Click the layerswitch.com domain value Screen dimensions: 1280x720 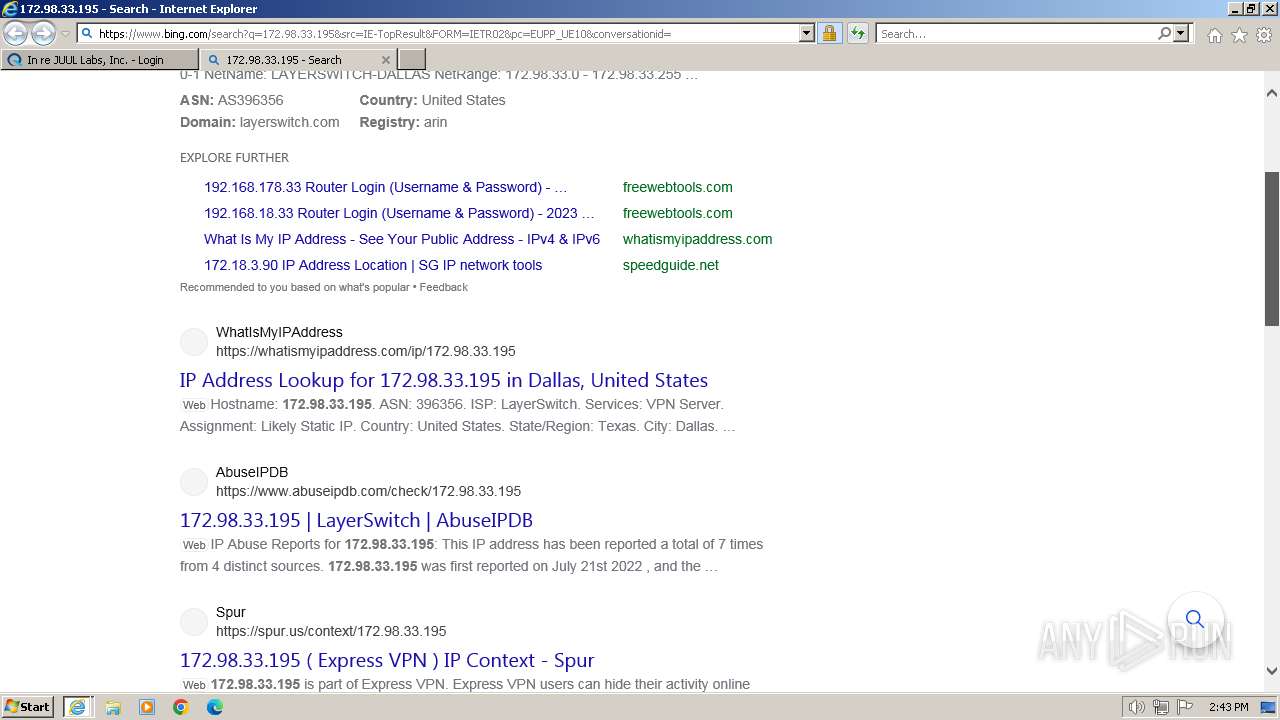click(289, 122)
